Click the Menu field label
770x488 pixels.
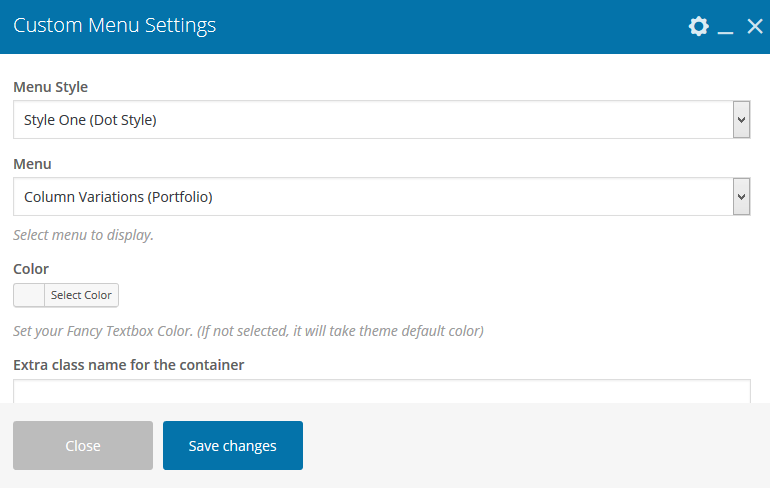pyautogui.click(x=32, y=164)
